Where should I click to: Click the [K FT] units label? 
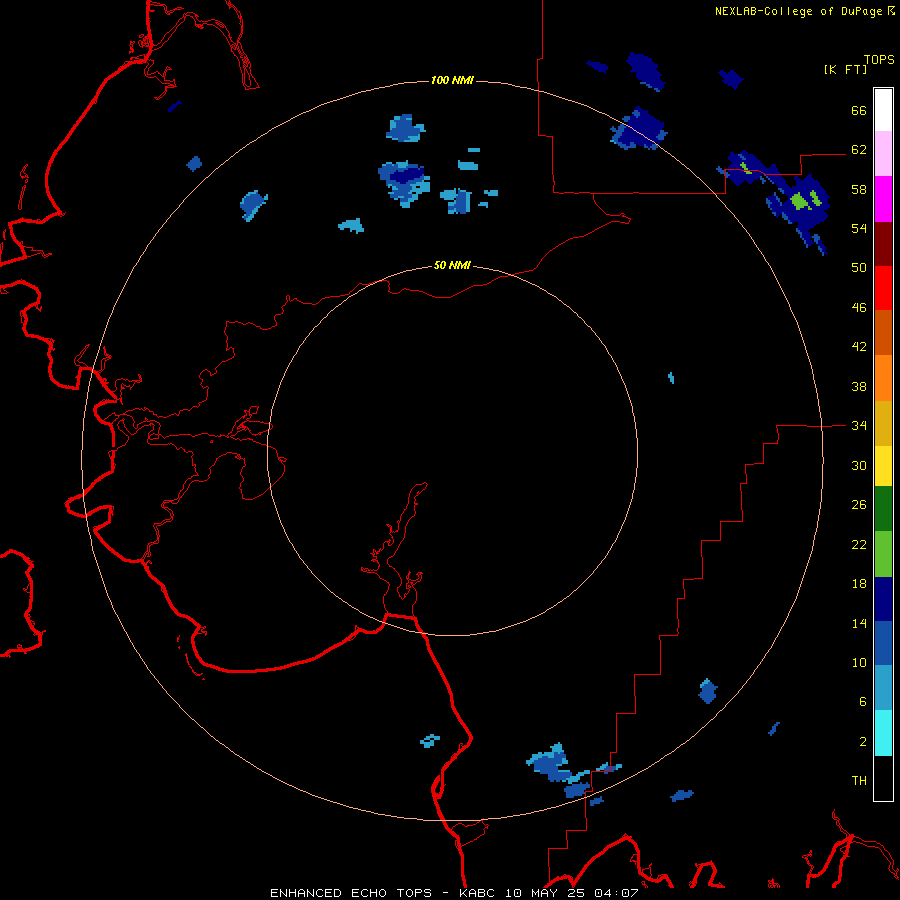[x=845, y=69]
